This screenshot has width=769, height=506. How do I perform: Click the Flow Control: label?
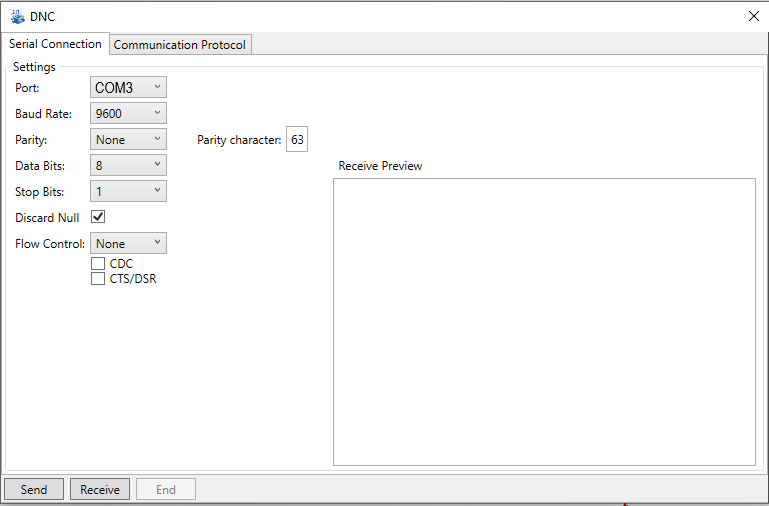pyautogui.click(x=50, y=244)
